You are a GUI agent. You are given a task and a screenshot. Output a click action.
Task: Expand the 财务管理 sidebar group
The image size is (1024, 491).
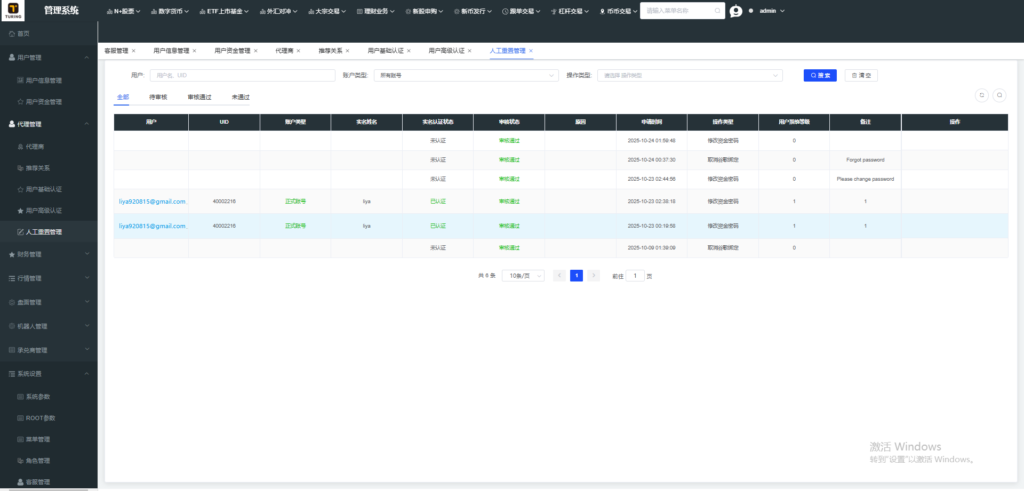pos(48,254)
